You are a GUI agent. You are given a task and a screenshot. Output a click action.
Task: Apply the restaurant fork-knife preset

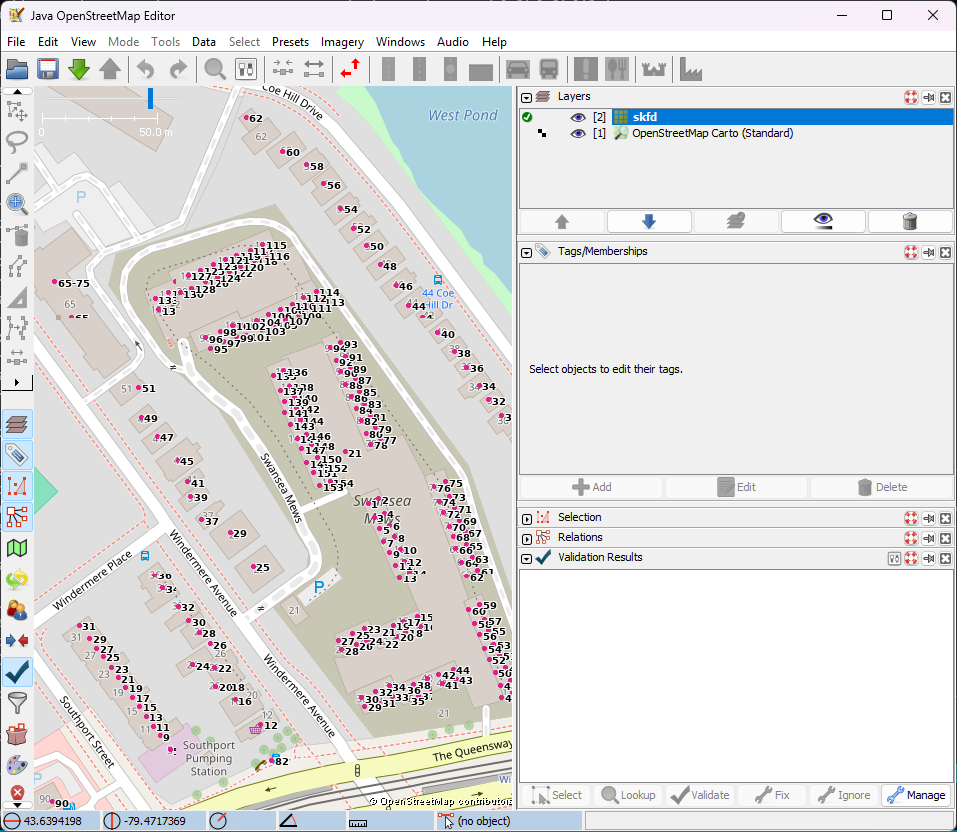(x=616, y=69)
